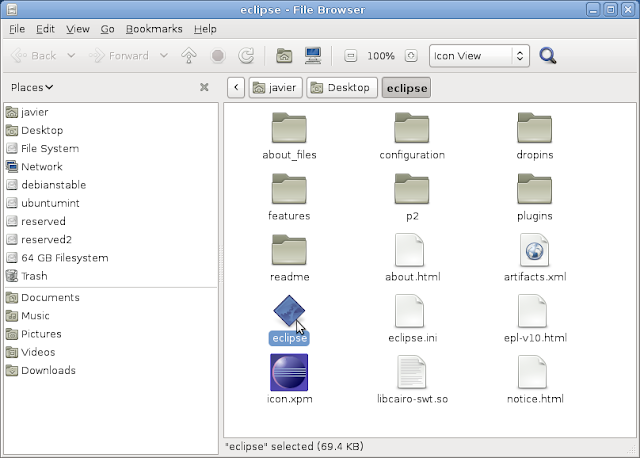Open the View menu

pyautogui.click(x=78, y=29)
